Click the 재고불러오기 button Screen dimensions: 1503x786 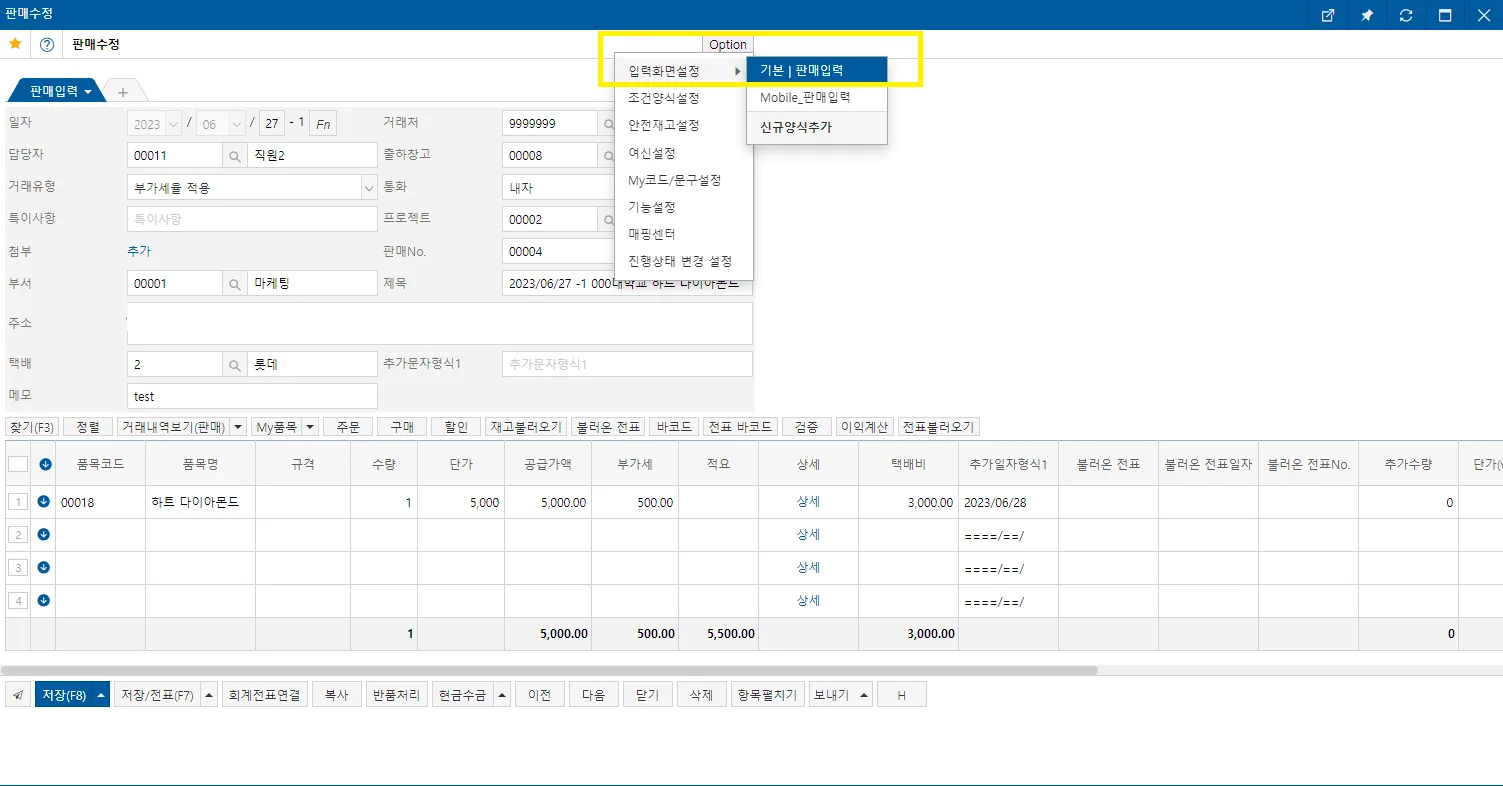click(526, 427)
